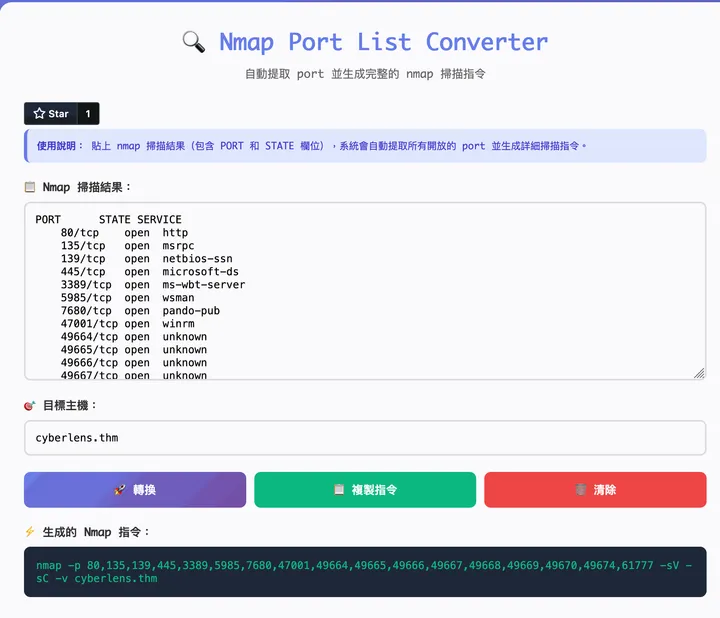This screenshot has width=720, height=618.
Task: Click the clipboard icon on the 複製指令 button
Action: [339, 490]
